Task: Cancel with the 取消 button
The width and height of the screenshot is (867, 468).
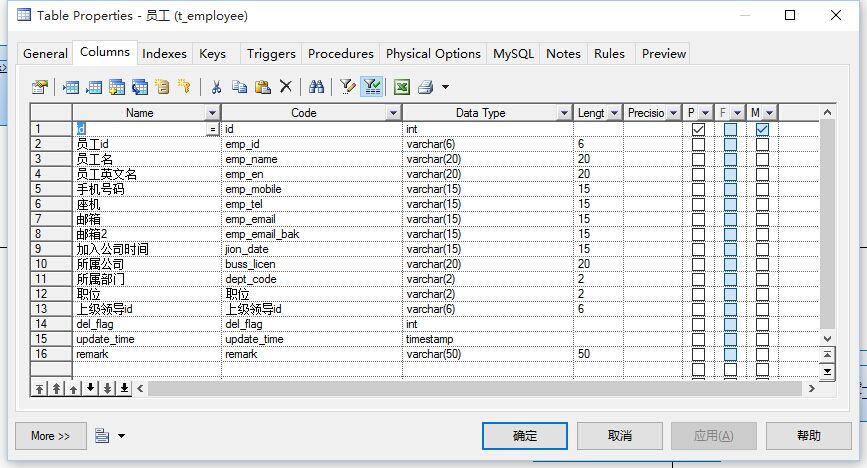Action: pos(619,436)
